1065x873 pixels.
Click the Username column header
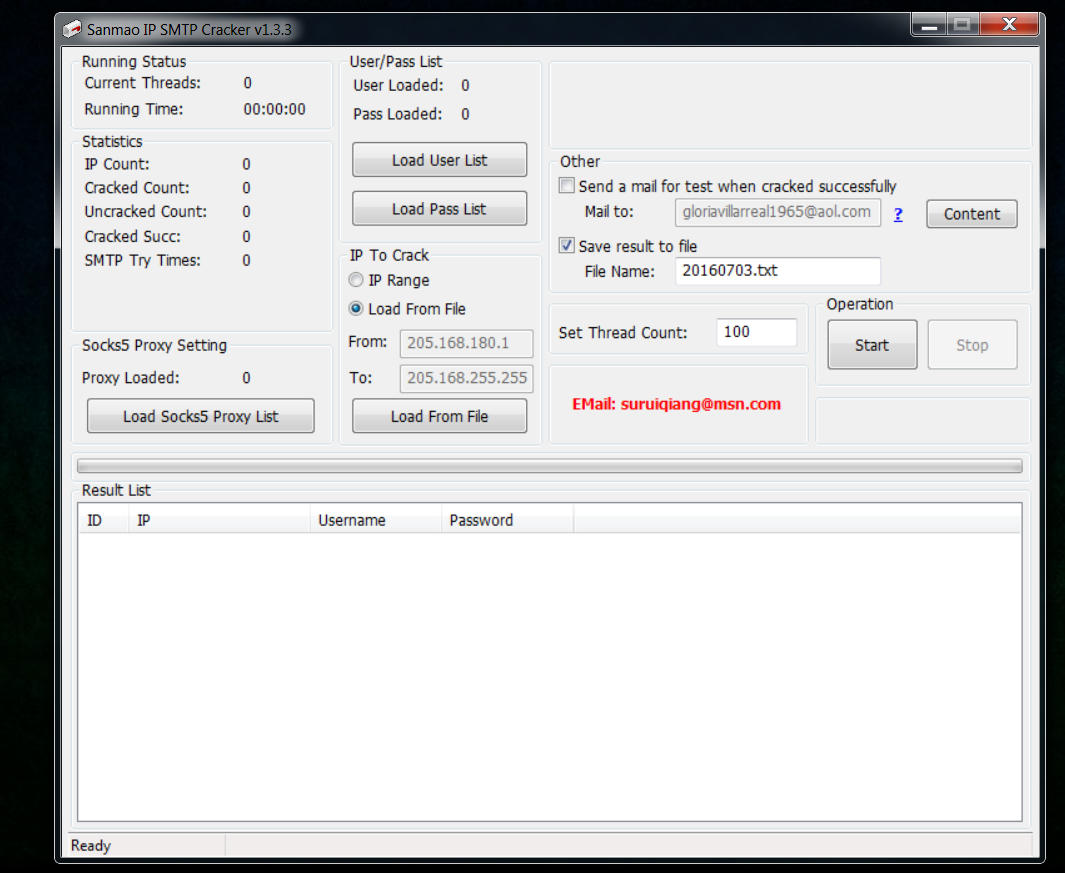point(375,519)
